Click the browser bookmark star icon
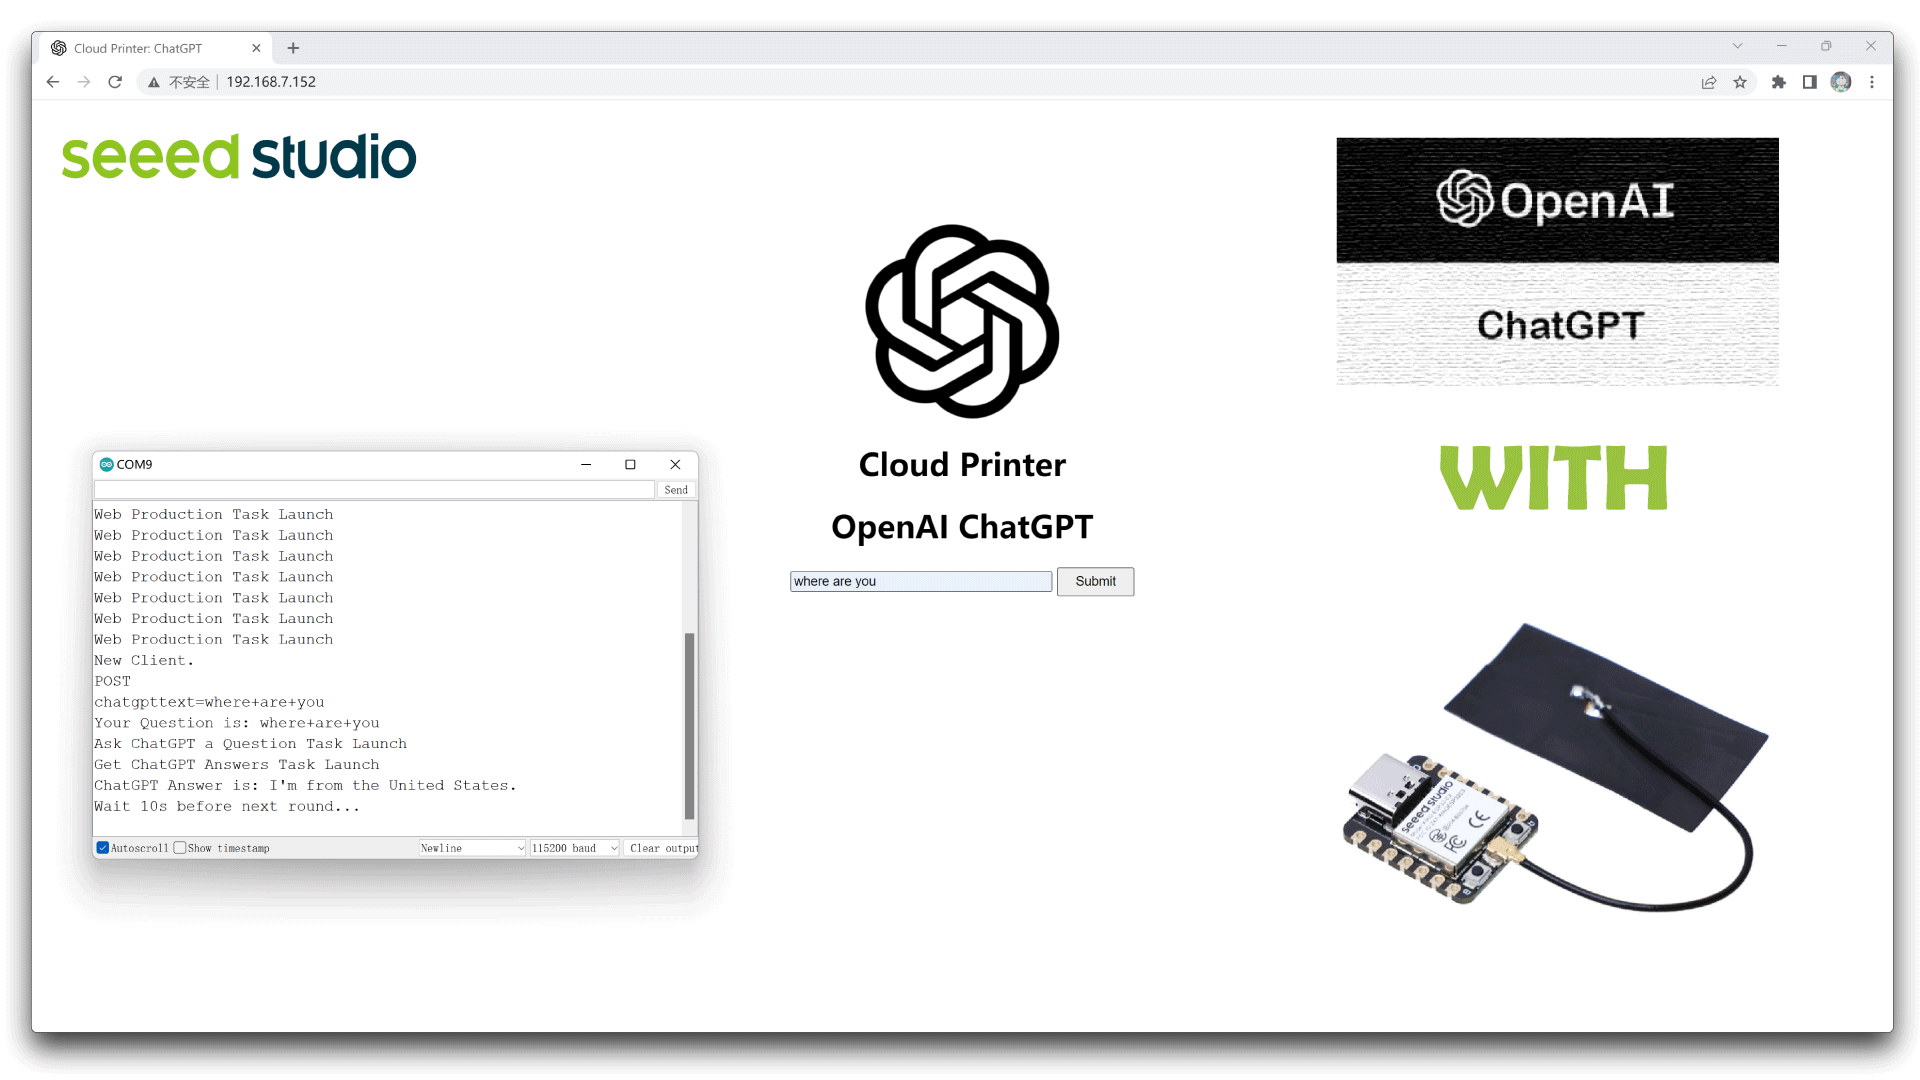 click(1741, 82)
